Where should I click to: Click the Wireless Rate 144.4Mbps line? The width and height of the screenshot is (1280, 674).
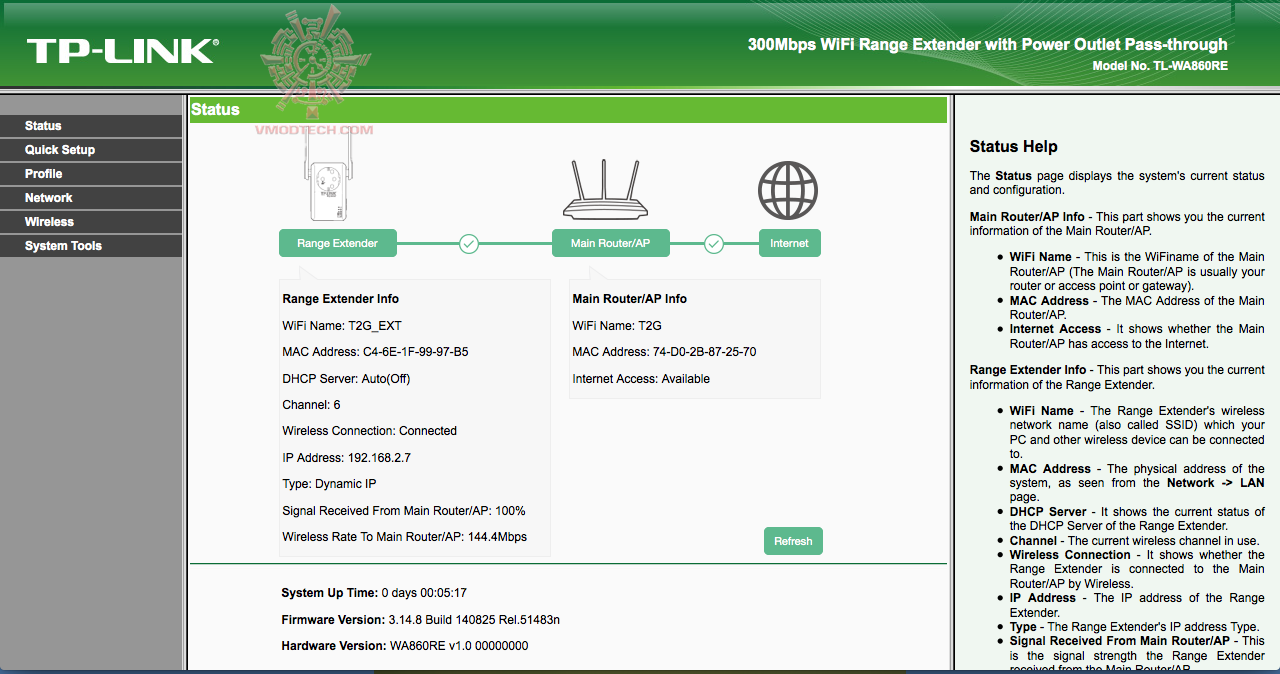[x=405, y=537]
